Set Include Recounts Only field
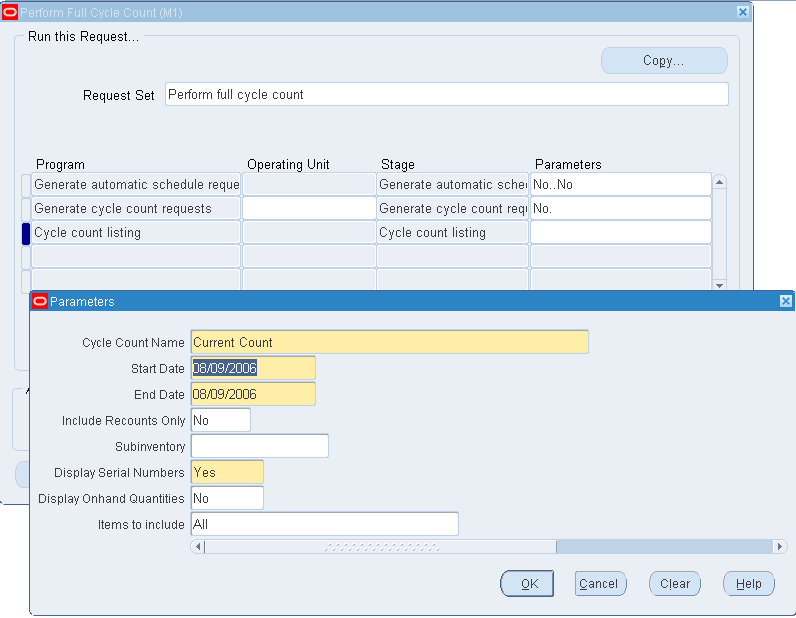This screenshot has height=618, width=796. (221, 420)
